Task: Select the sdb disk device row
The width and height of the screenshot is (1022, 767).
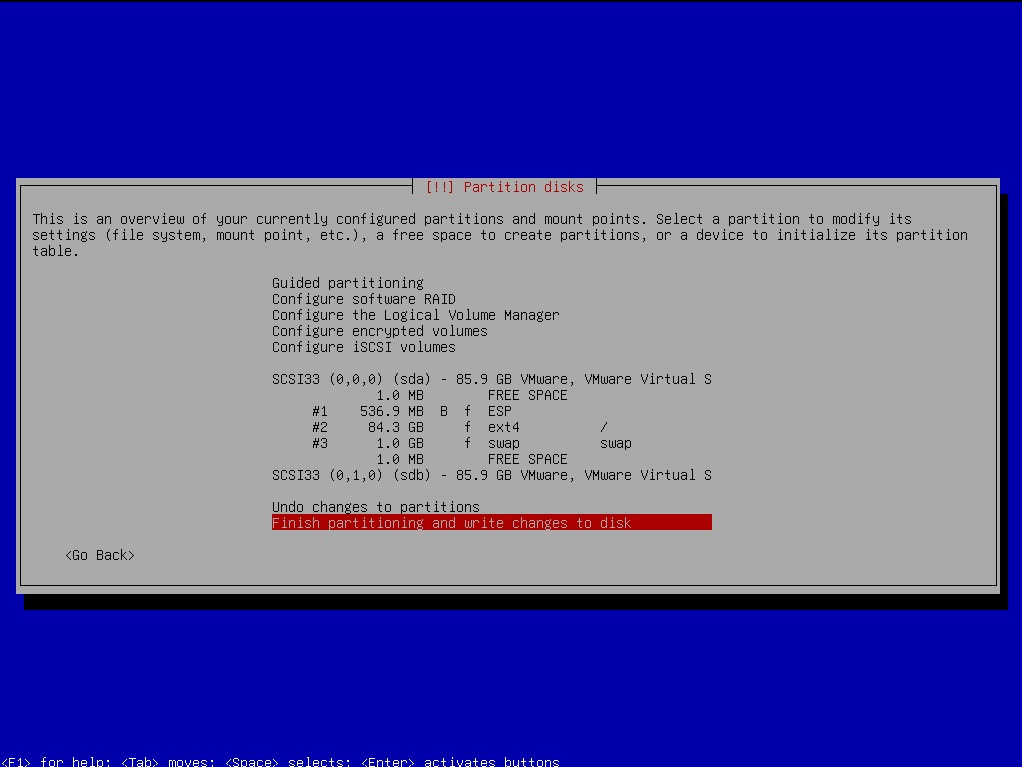Action: coord(491,475)
